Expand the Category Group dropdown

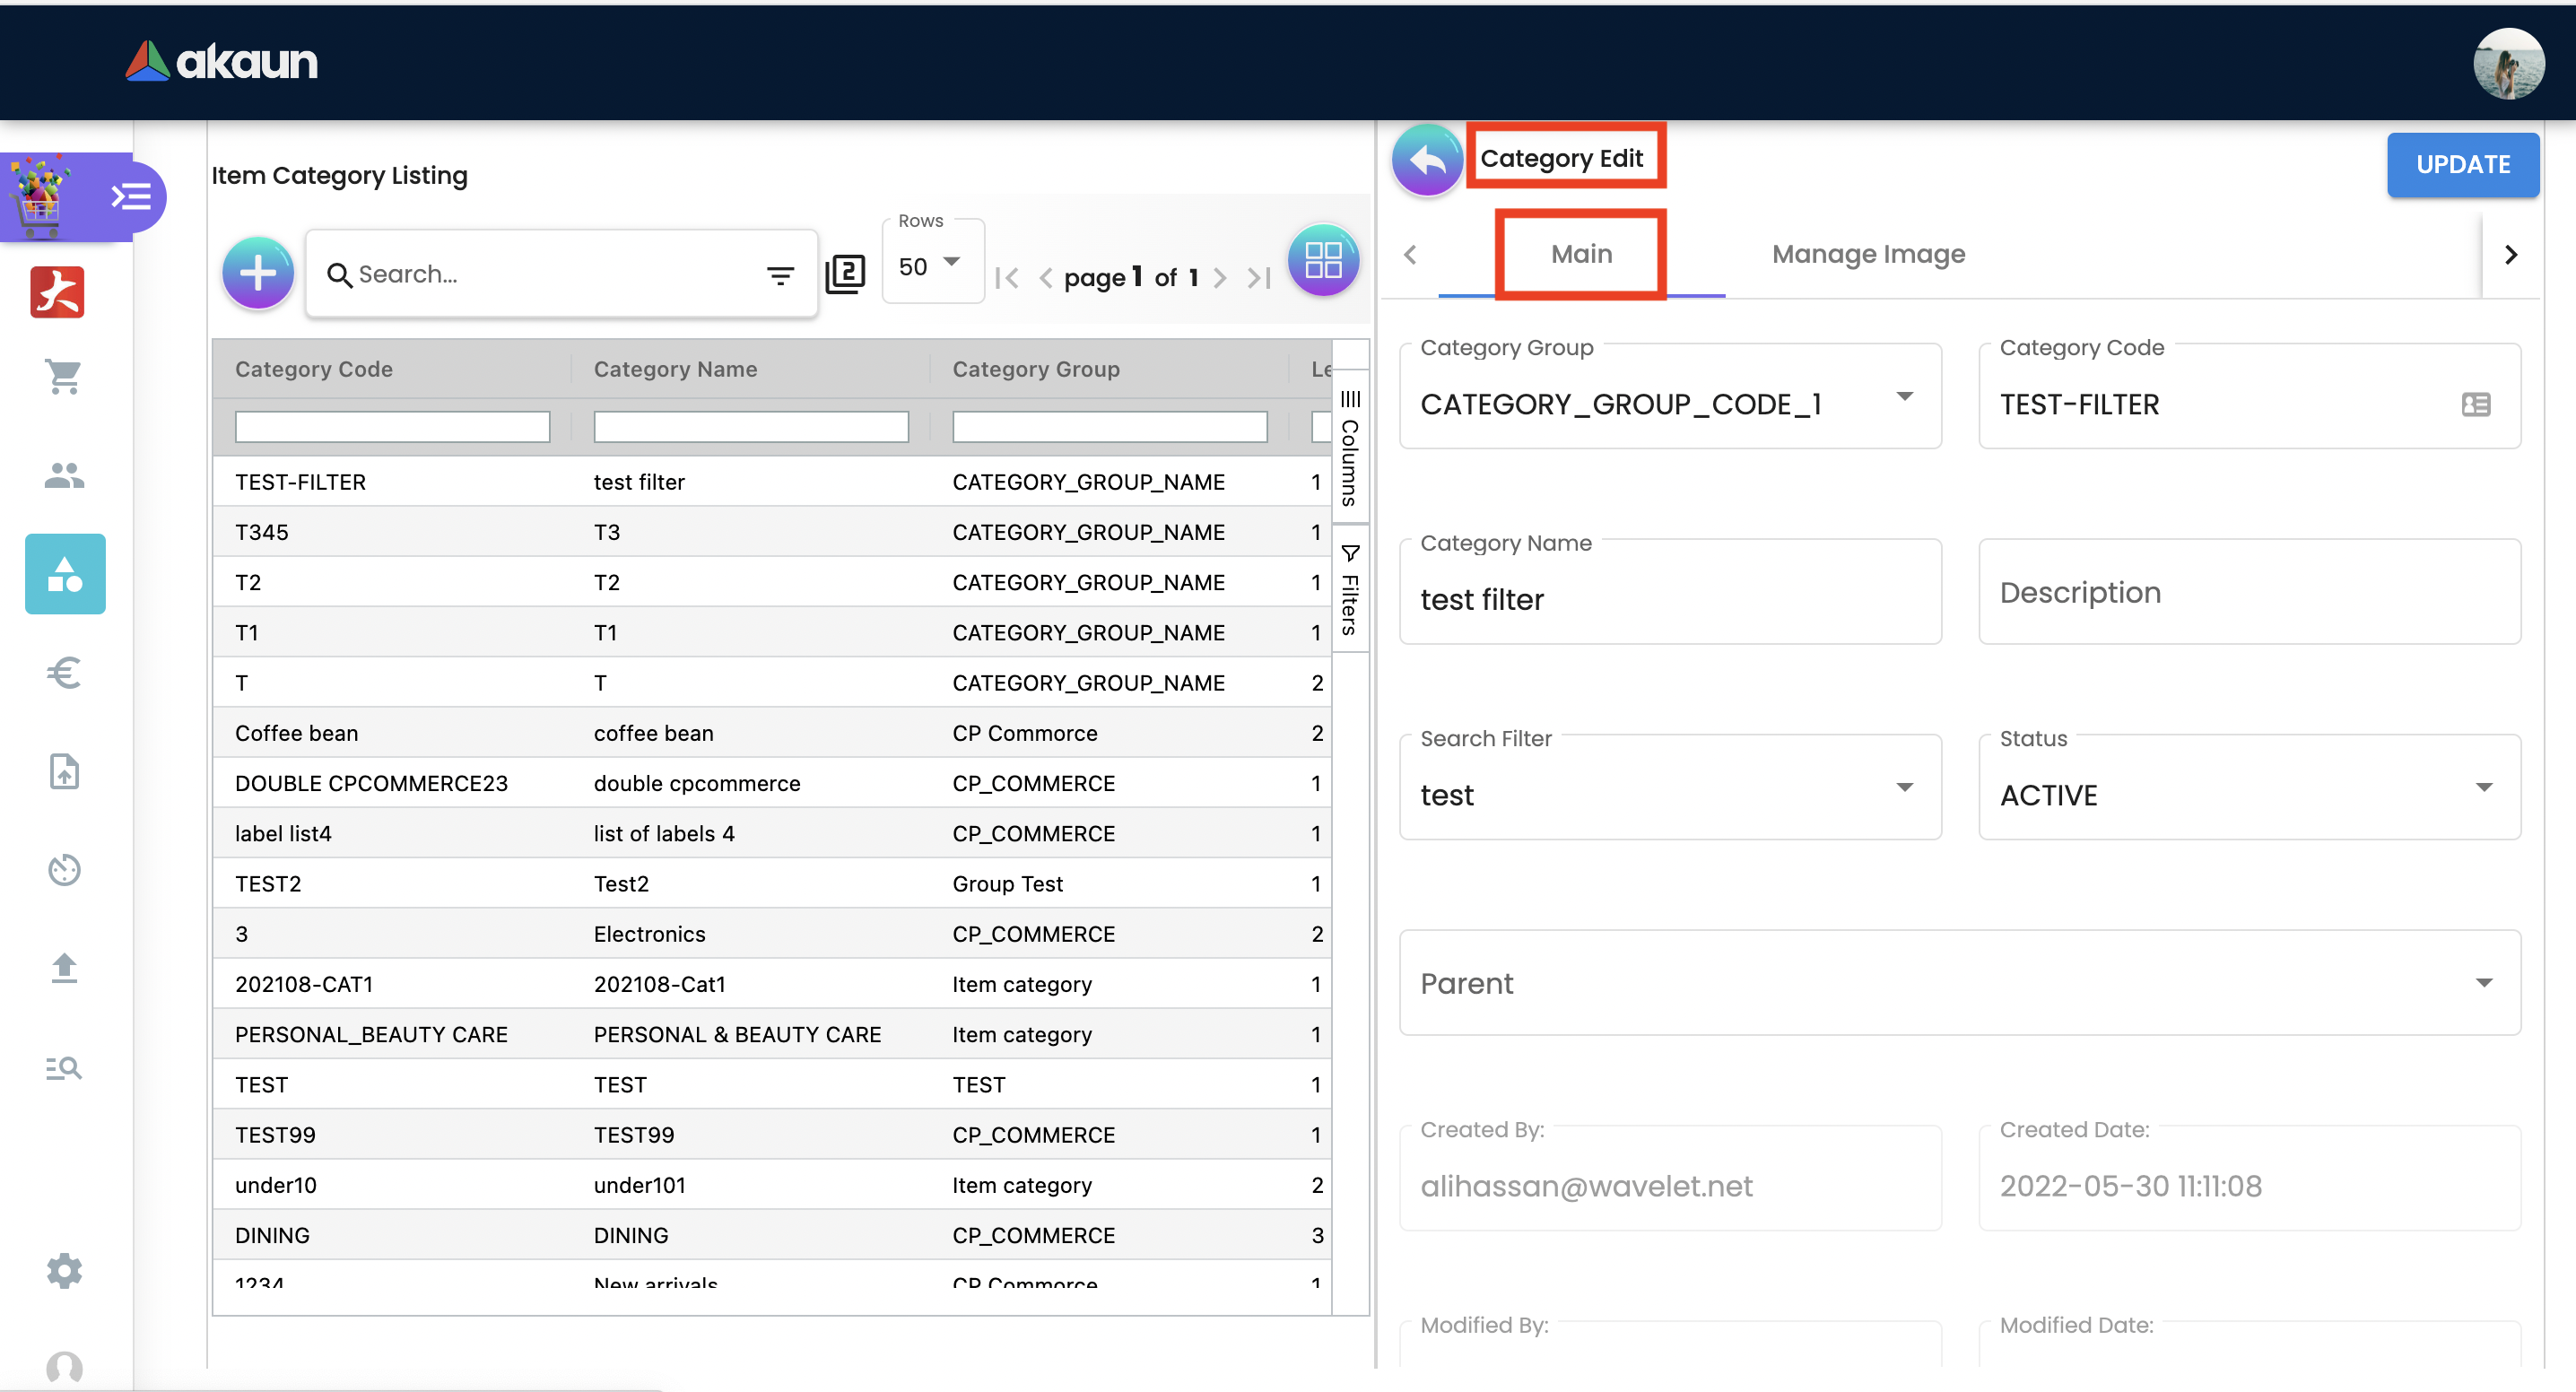(1904, 397)
